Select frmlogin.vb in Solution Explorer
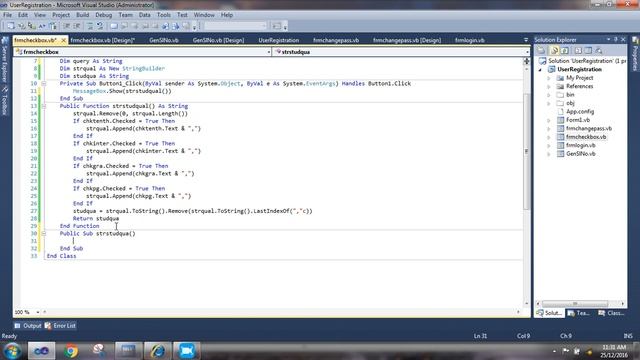 [x=580, y=145]
